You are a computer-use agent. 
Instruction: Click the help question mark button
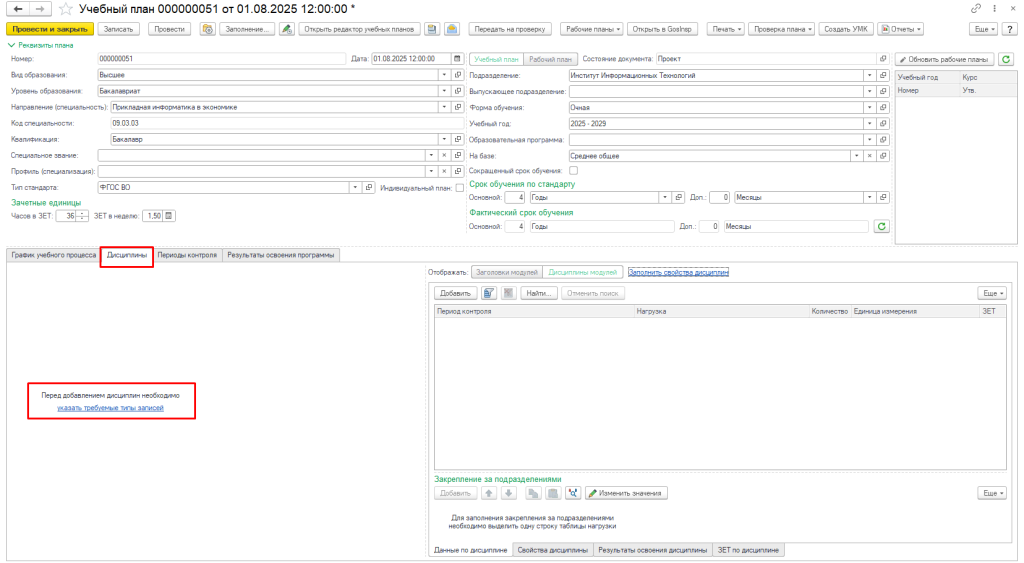[1009, 29]
